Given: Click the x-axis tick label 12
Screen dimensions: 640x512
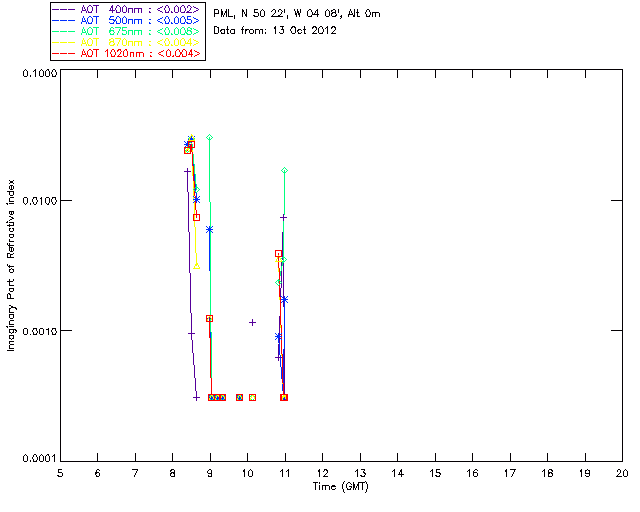Looking at the screenshot, I should pos(322,473).
